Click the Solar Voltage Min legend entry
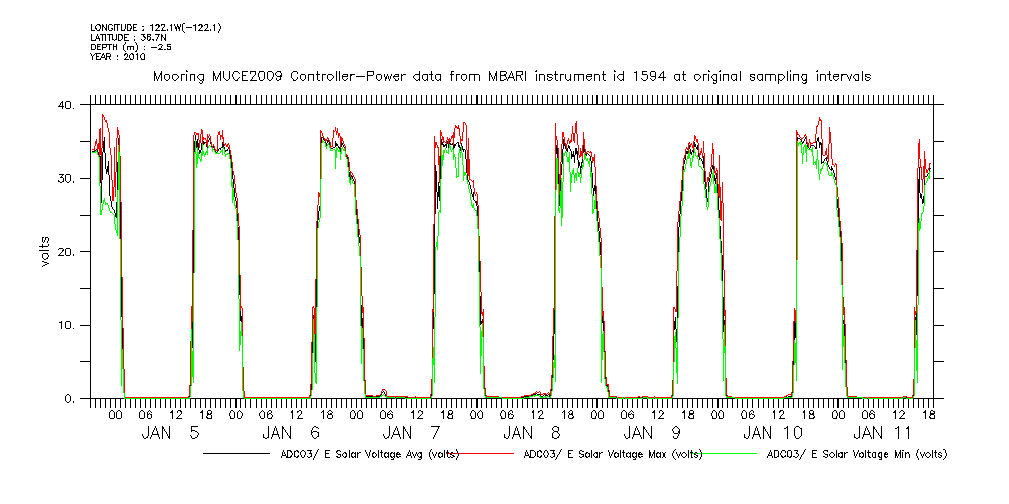Screen dimensions: 1009x504 [857, 454]
